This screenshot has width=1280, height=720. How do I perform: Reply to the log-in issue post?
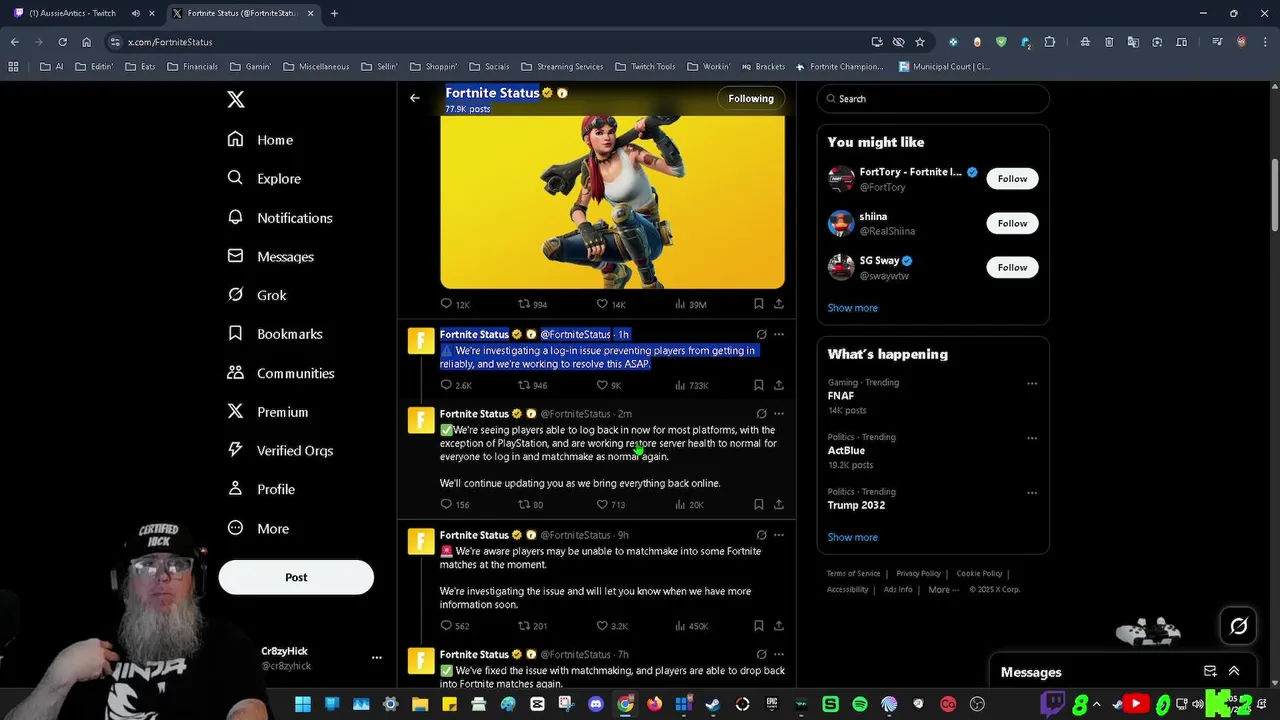(447, 385)
